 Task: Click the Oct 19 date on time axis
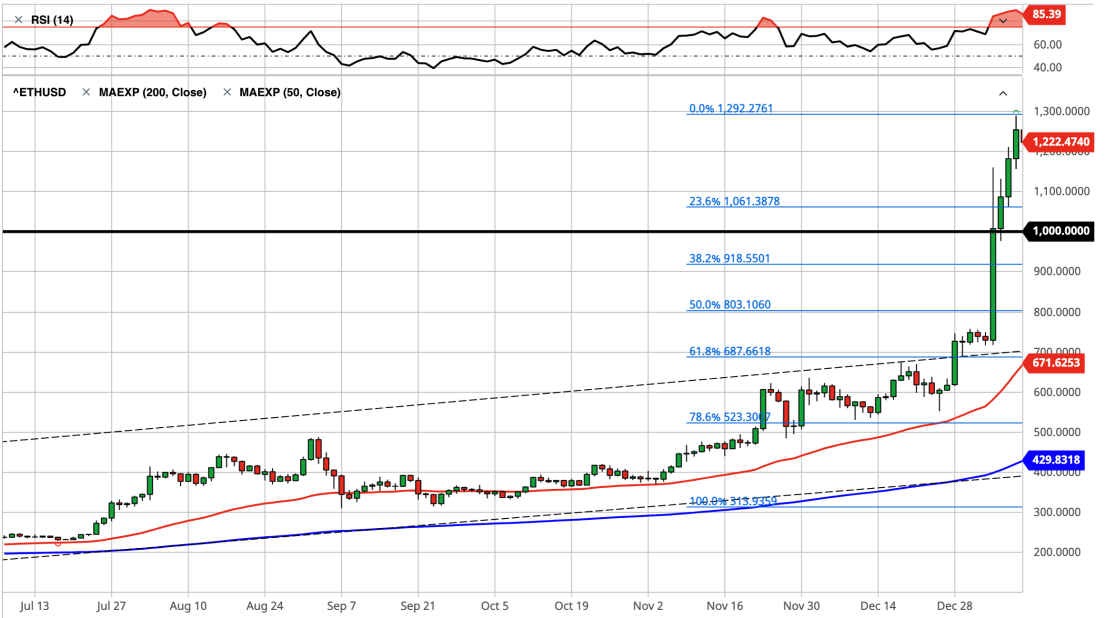click(x=571, y=606)
